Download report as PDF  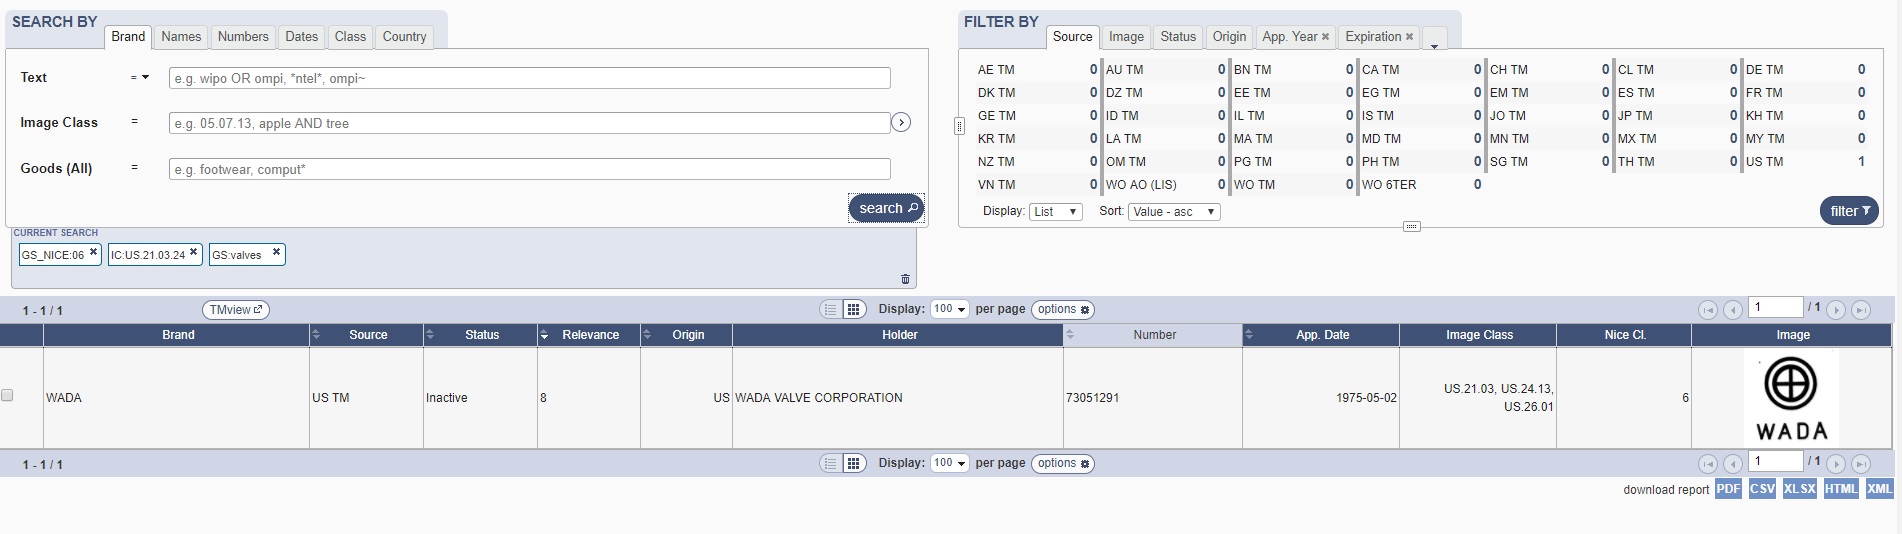pos(1728,489)
